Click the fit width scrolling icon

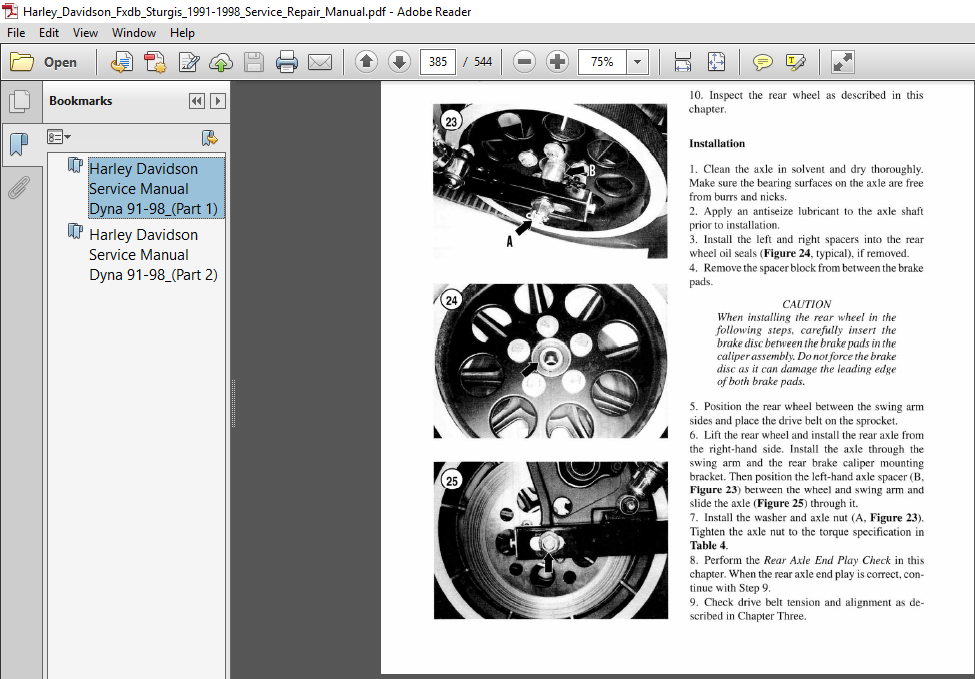click(683, 62)
